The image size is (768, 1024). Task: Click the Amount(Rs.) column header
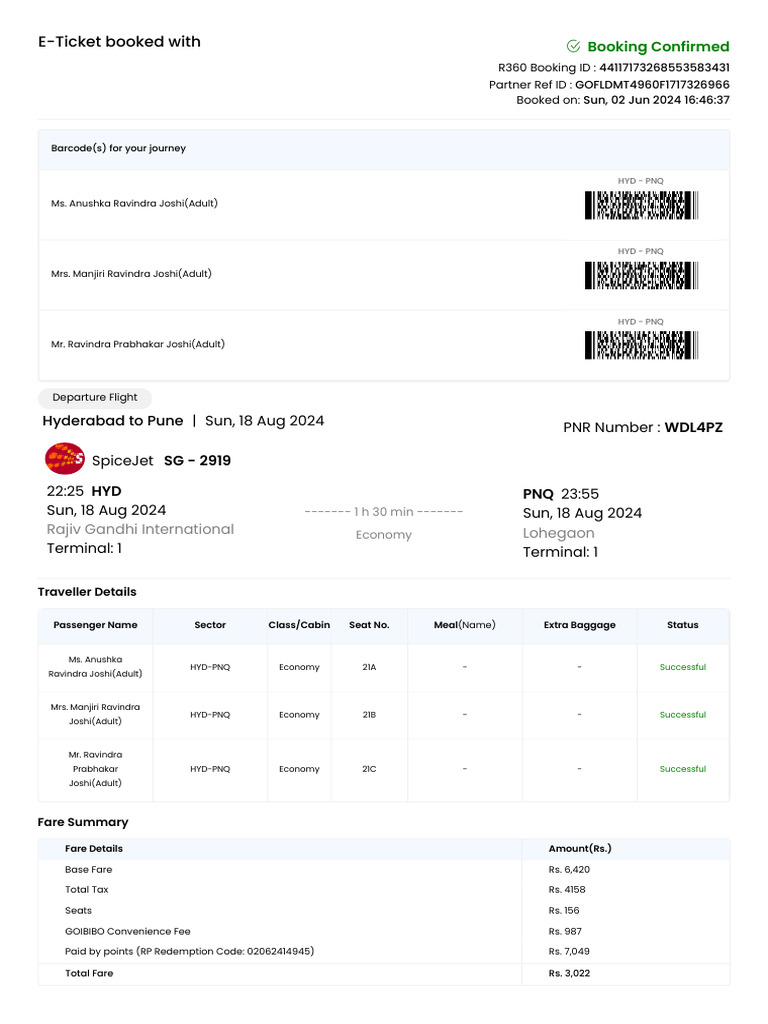pos(580,848)
